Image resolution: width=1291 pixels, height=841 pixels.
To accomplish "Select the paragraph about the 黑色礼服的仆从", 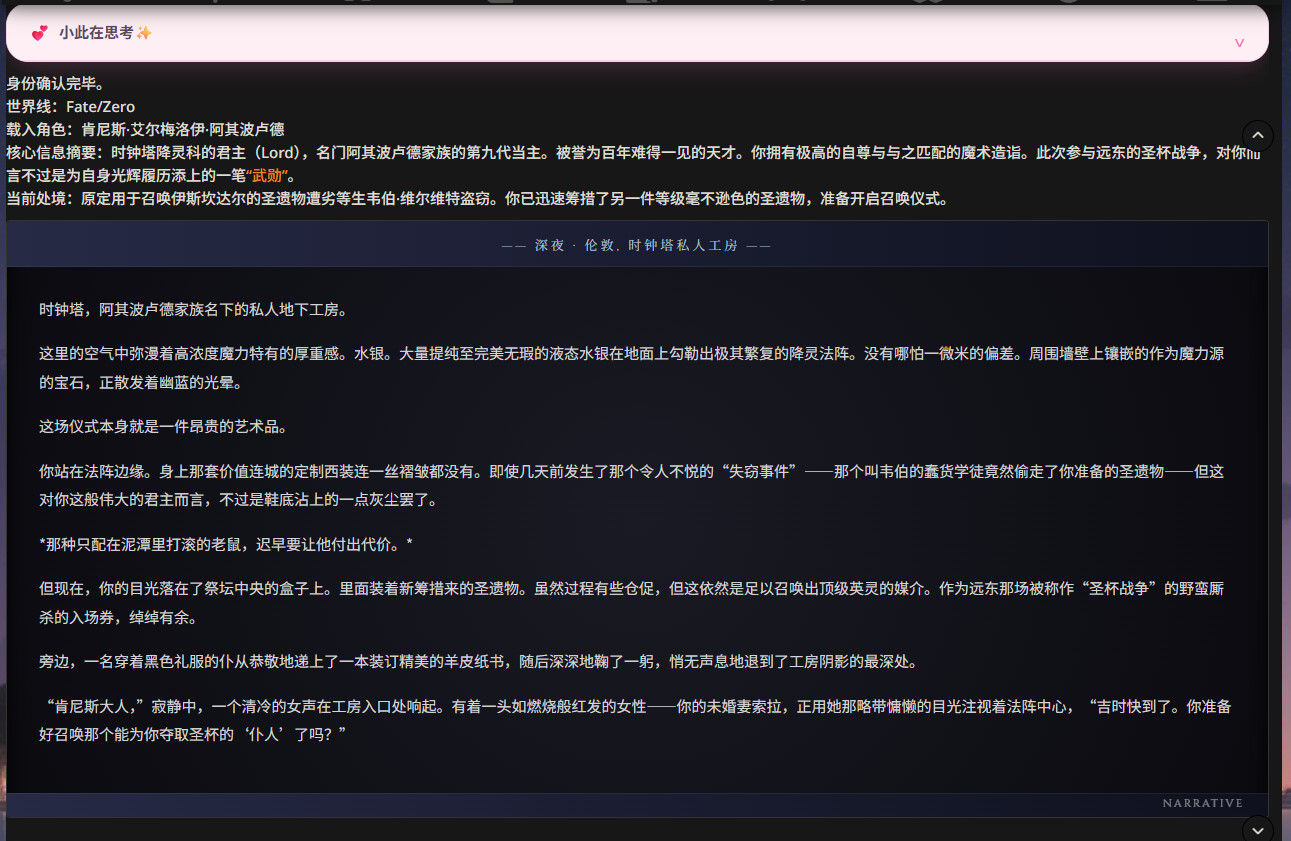I will click(477, 662).
